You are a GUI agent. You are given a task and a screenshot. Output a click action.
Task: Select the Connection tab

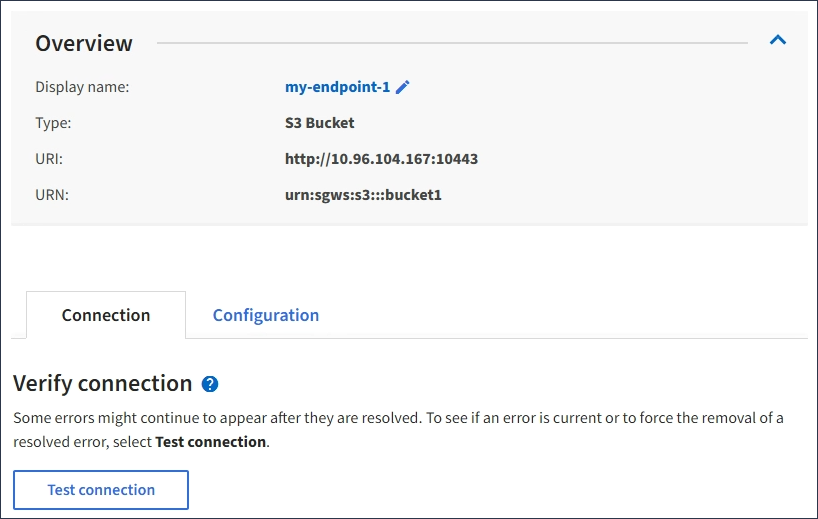106,315
